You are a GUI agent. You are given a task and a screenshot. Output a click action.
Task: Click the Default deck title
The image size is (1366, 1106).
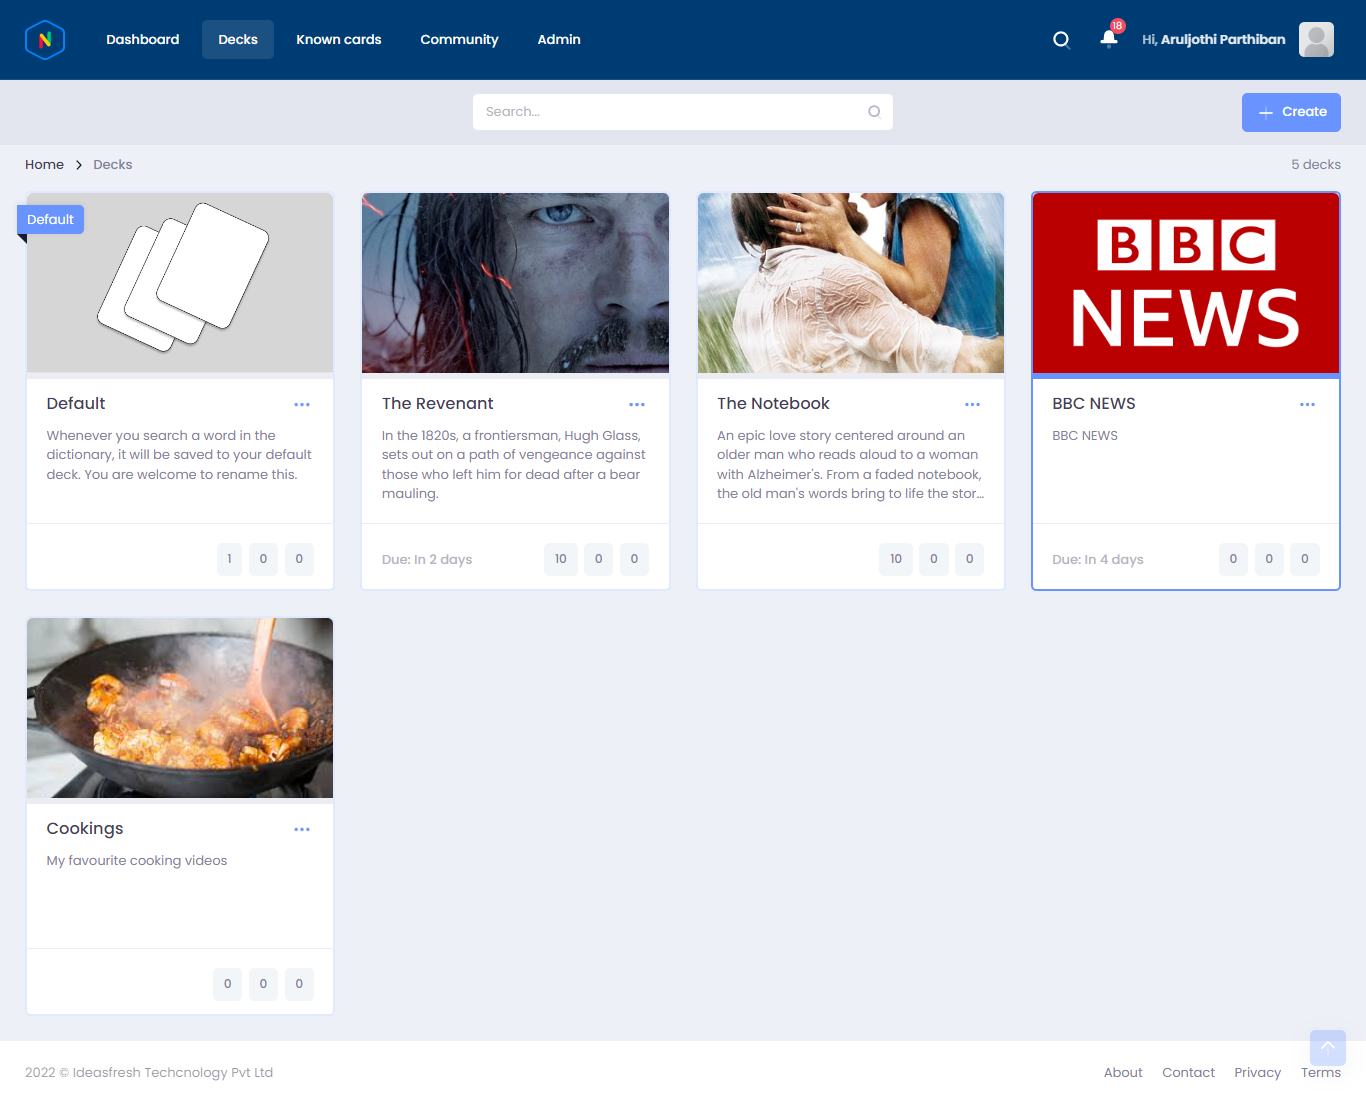pos(76,404)
